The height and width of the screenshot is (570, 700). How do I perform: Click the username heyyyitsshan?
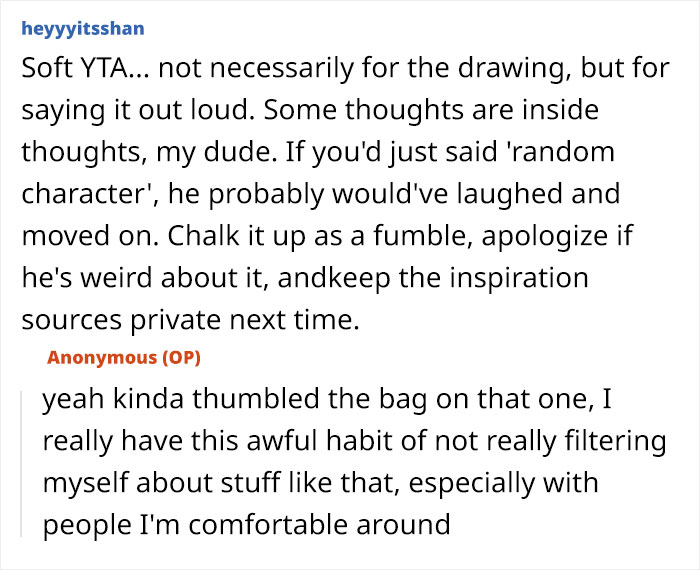[82, 28]
